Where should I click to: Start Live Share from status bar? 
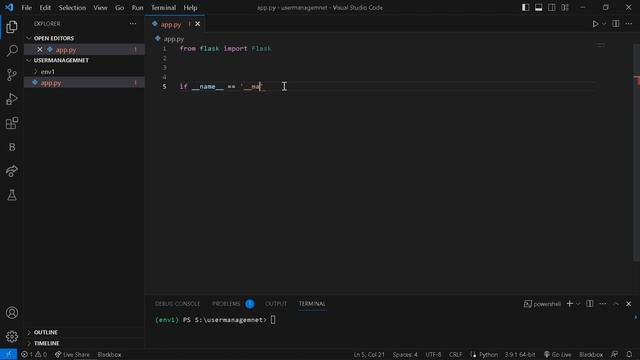point(72,355)
